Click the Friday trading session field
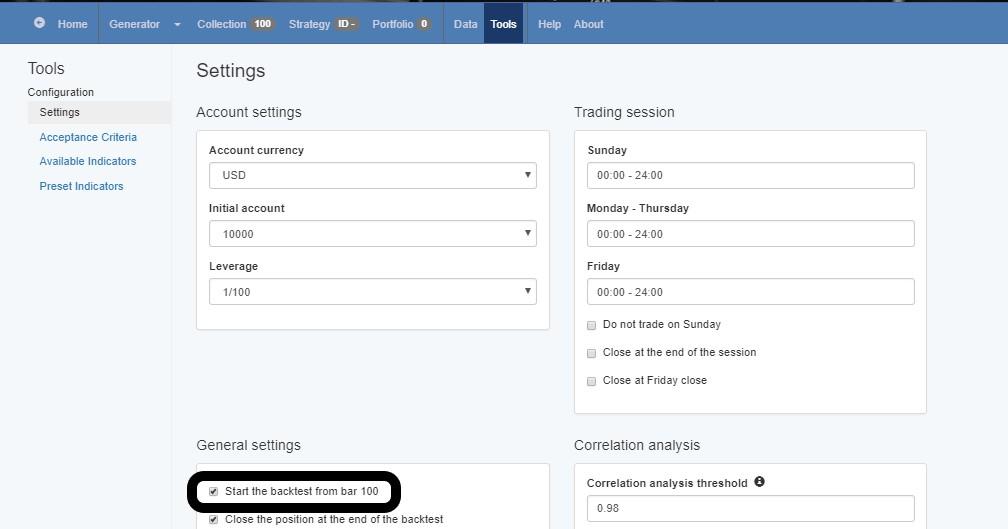 click(x=750, y=292)
